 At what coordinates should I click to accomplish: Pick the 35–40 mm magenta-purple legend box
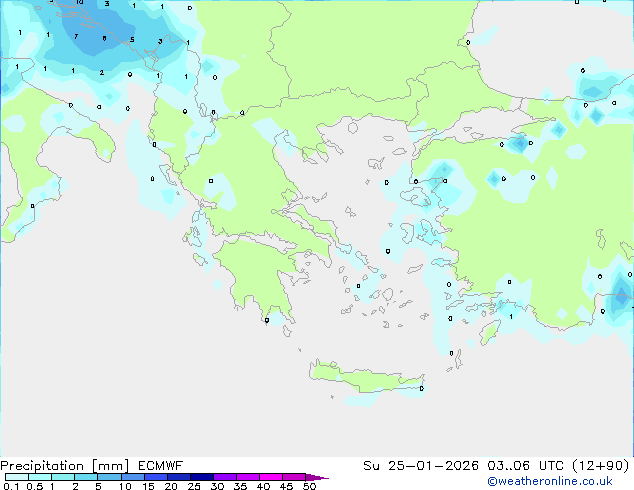pos(248,477)
